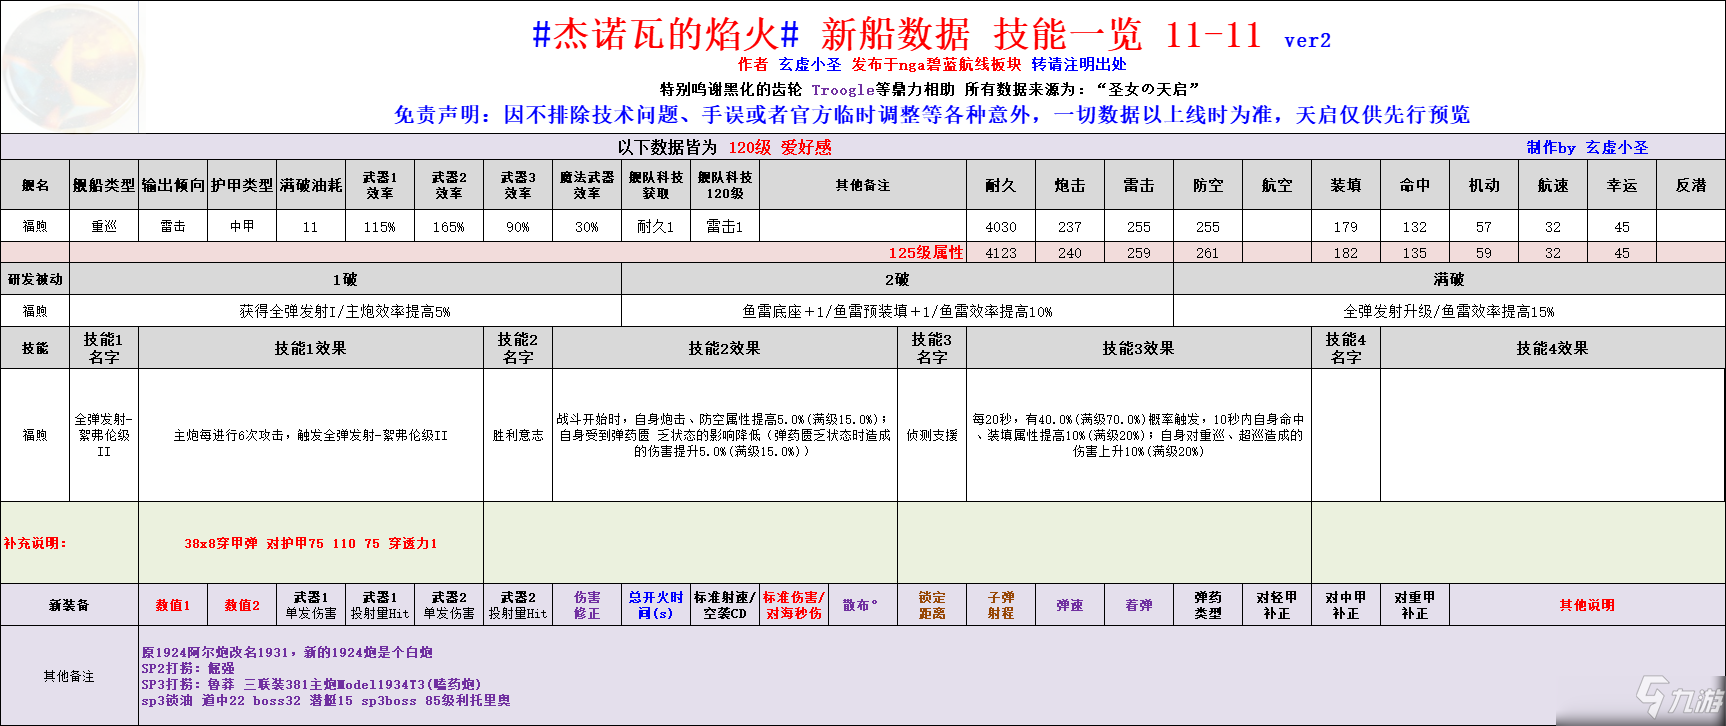
Task: Select the 120级 爱好感 data note
Action: (779, 147)
